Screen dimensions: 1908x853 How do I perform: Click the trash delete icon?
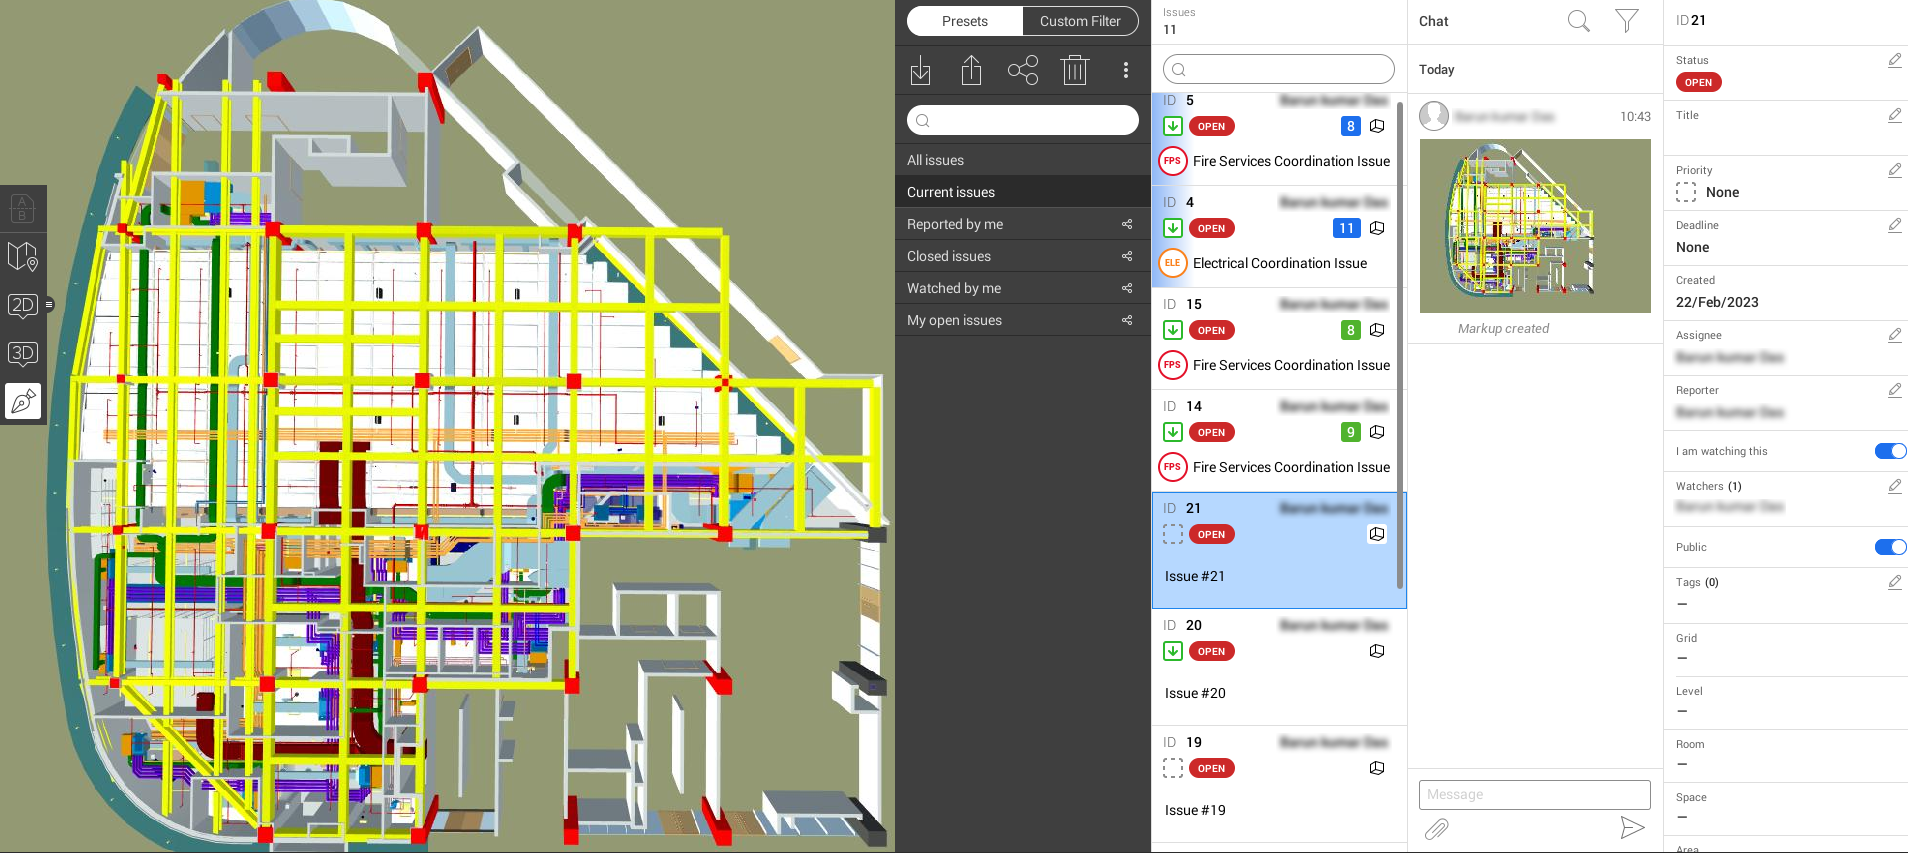pyautogui.click(x=1075, y=71)
